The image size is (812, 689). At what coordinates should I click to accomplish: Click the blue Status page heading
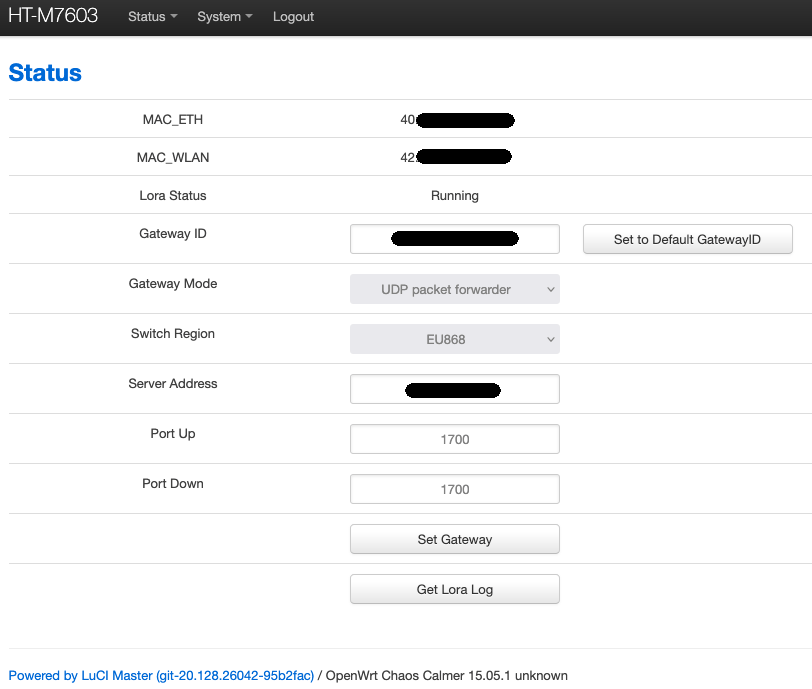(x=45, y=73)
